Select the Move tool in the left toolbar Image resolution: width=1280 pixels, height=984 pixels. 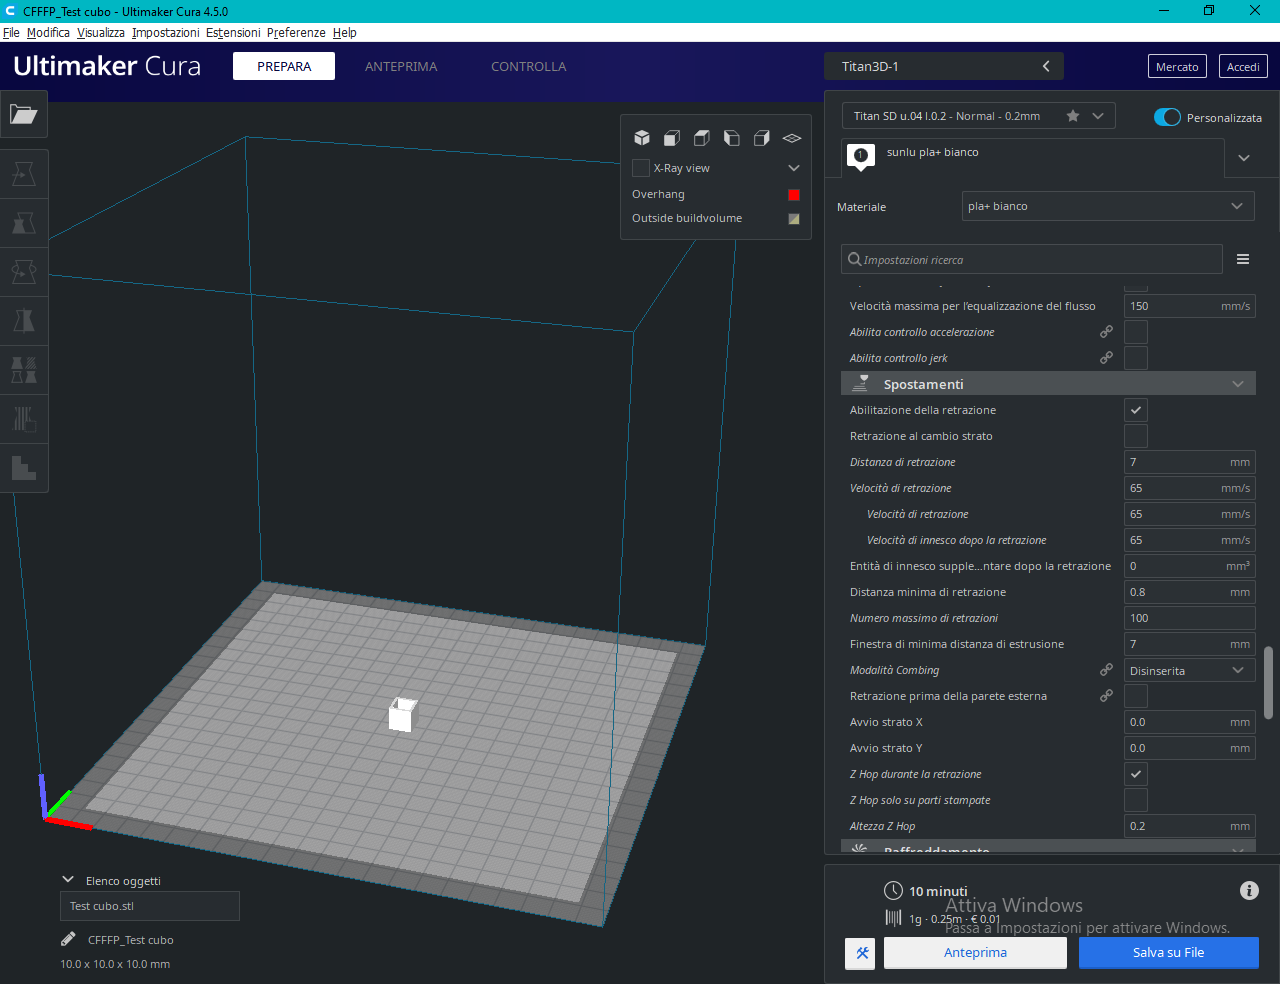(x=24, y=174)
